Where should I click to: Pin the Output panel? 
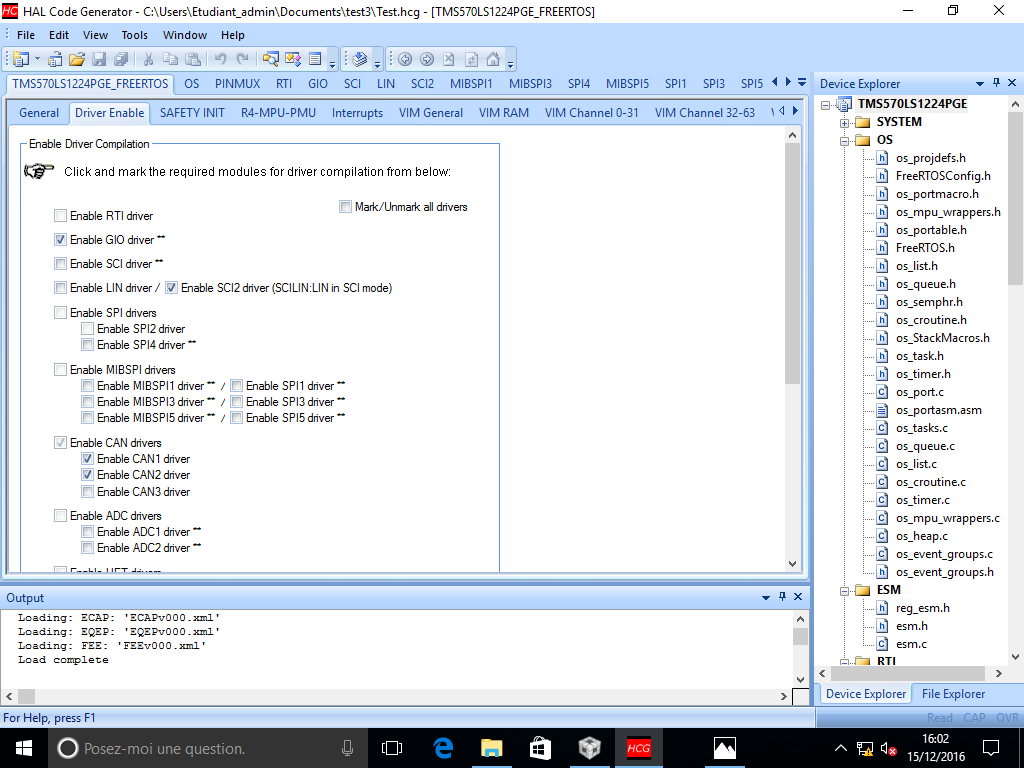point(782,597)
